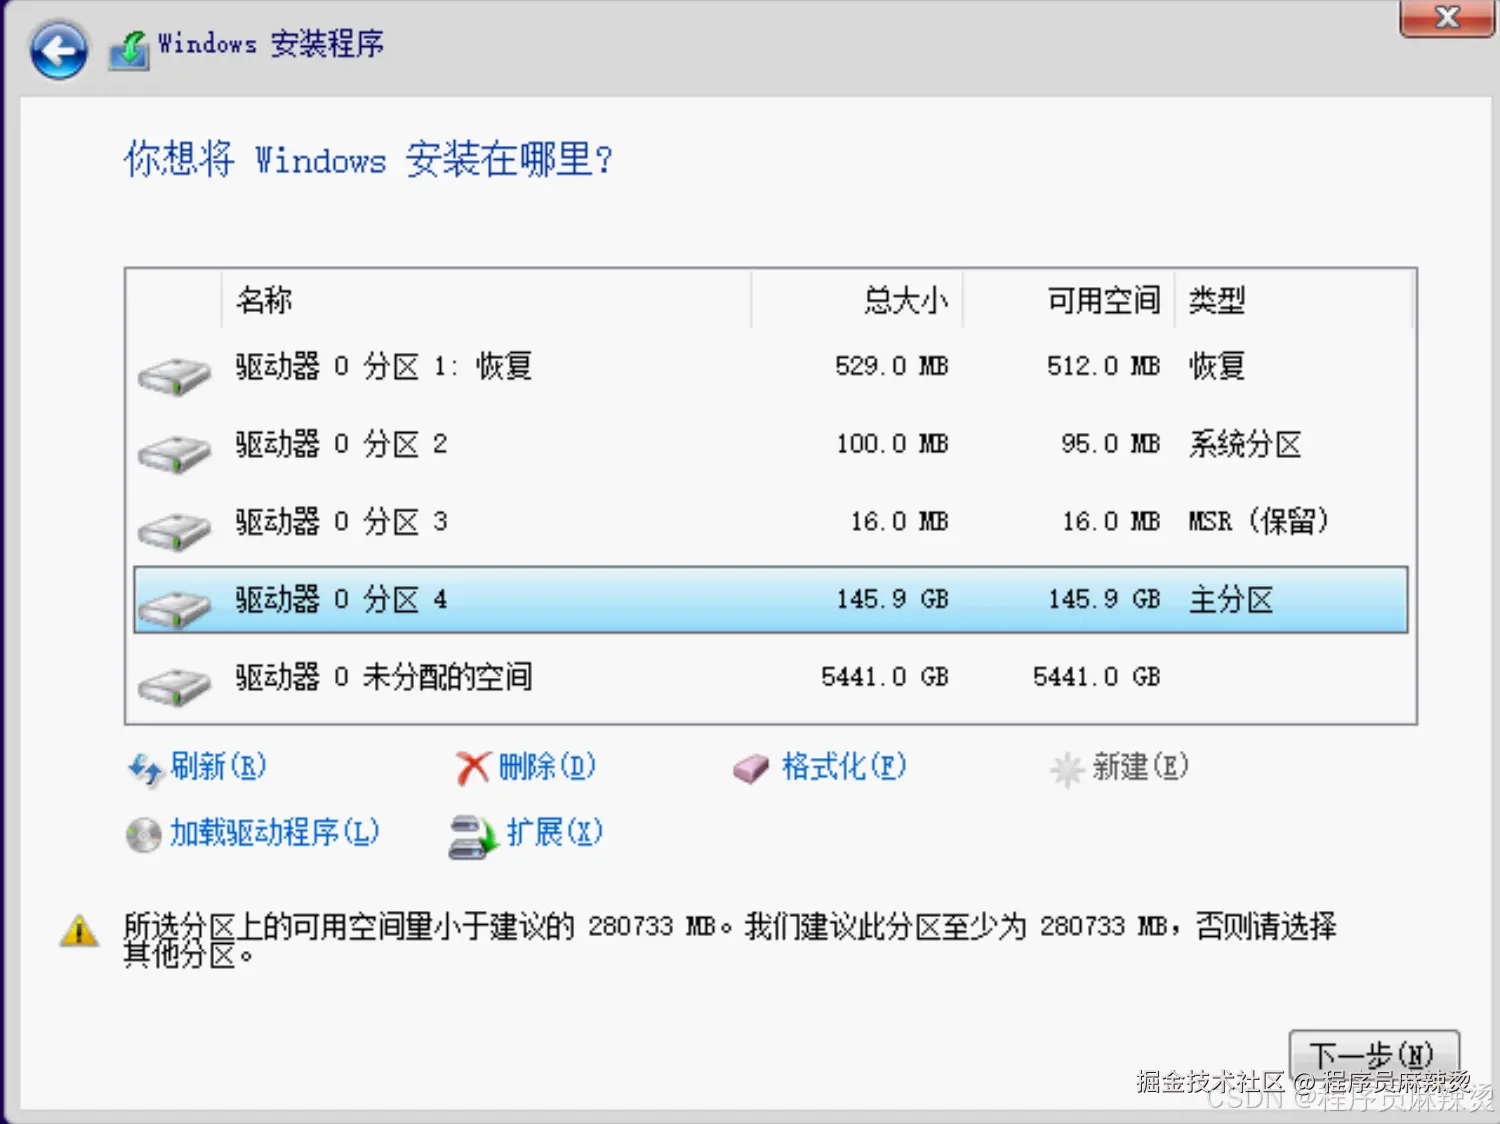The image size is (1500, 1124).
Task: Click the drive icon for 分区 3
Action: click(174, 530)
